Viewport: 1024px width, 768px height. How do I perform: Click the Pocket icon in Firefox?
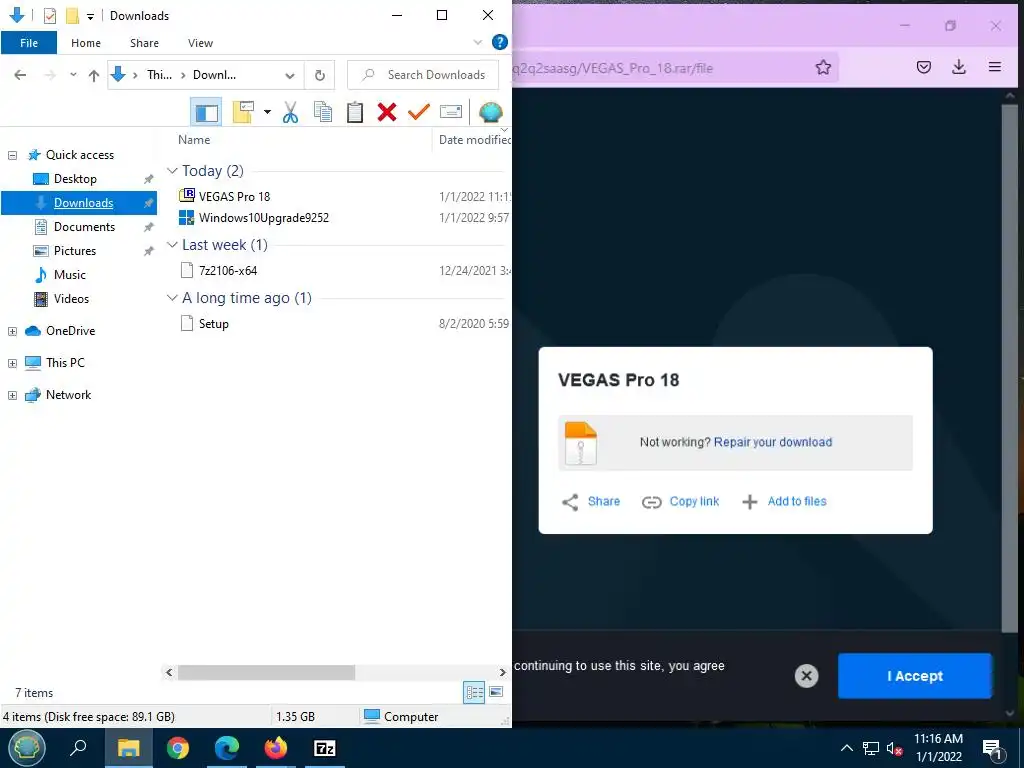coord(923,67)
